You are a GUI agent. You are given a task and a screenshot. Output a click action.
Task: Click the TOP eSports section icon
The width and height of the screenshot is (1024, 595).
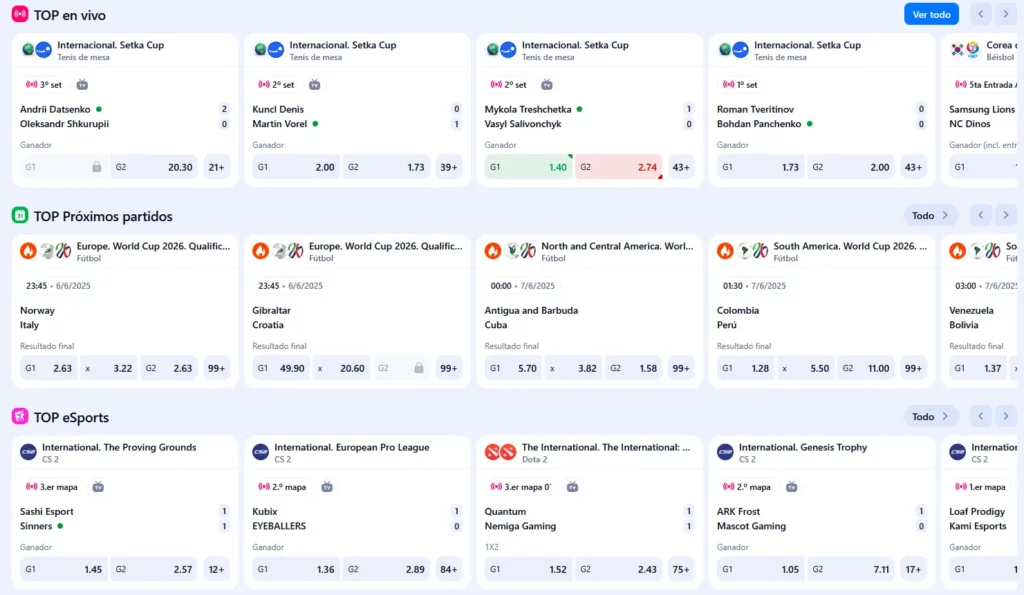(20, 416)
